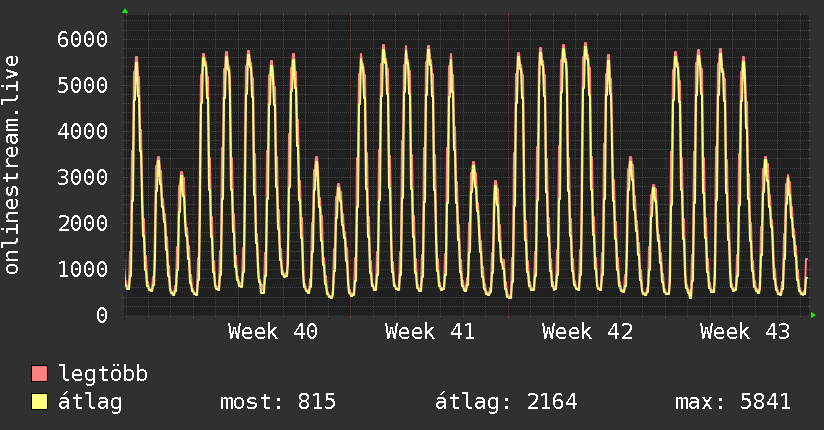Screen dimensions: 824x430
Task: Click the 5000 y-axis value
Action: click(x=83, y=85)
